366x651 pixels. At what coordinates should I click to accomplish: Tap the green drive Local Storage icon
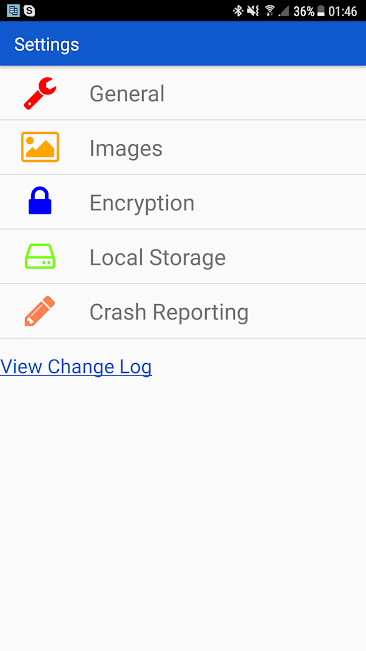point(40,256)
